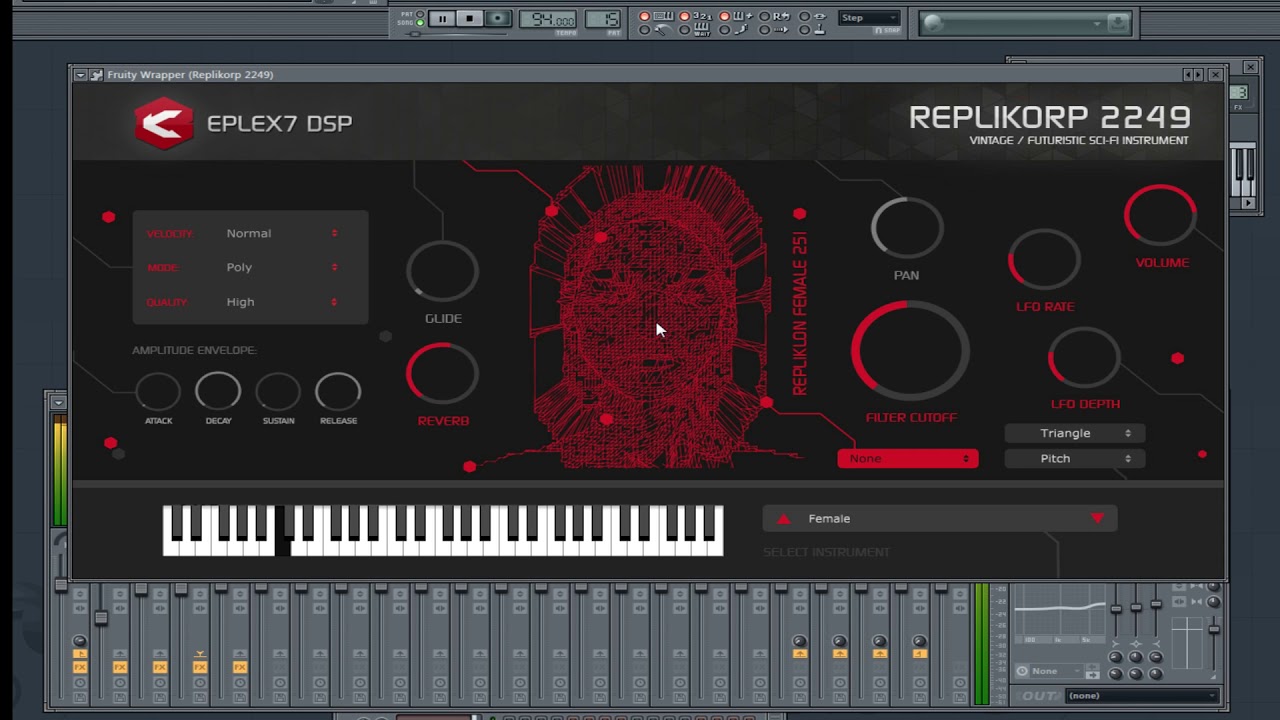Viewport: 1280px width, 720px height.
Task: Click the LFO Rate knob
Action: click(1044, 261)
